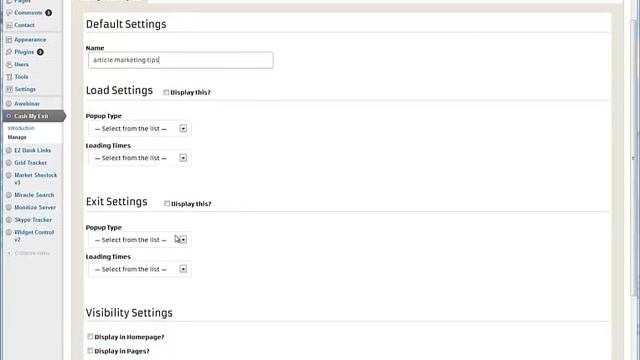640x360 pixels.
Task: Open the Cash My Exit menu entry
Action: pos(31,116)
